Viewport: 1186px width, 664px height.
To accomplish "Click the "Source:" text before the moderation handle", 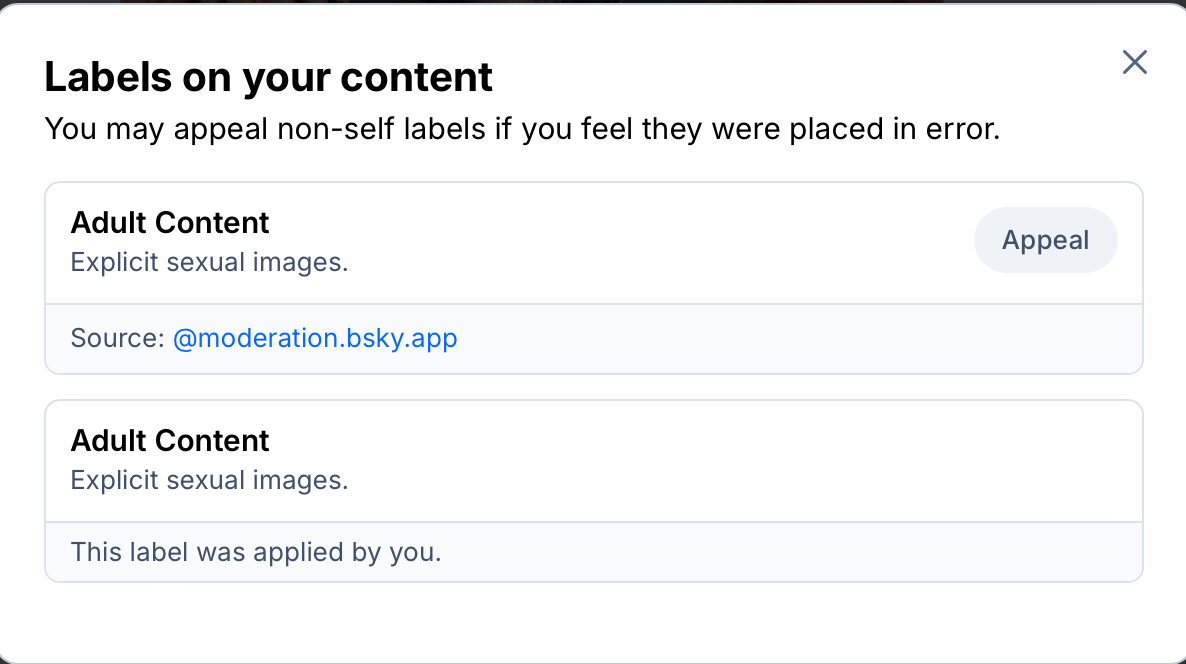I will (117, 338).
